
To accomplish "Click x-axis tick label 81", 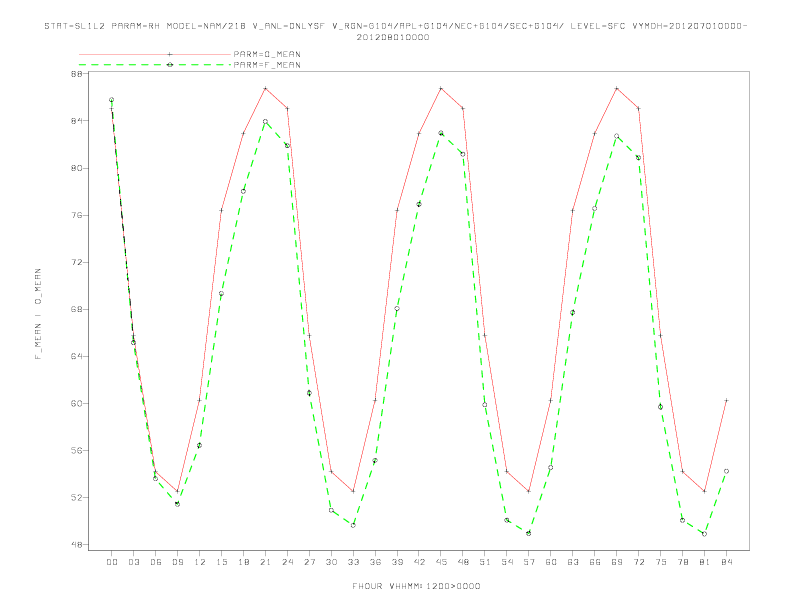I will (x=705, y=562).
